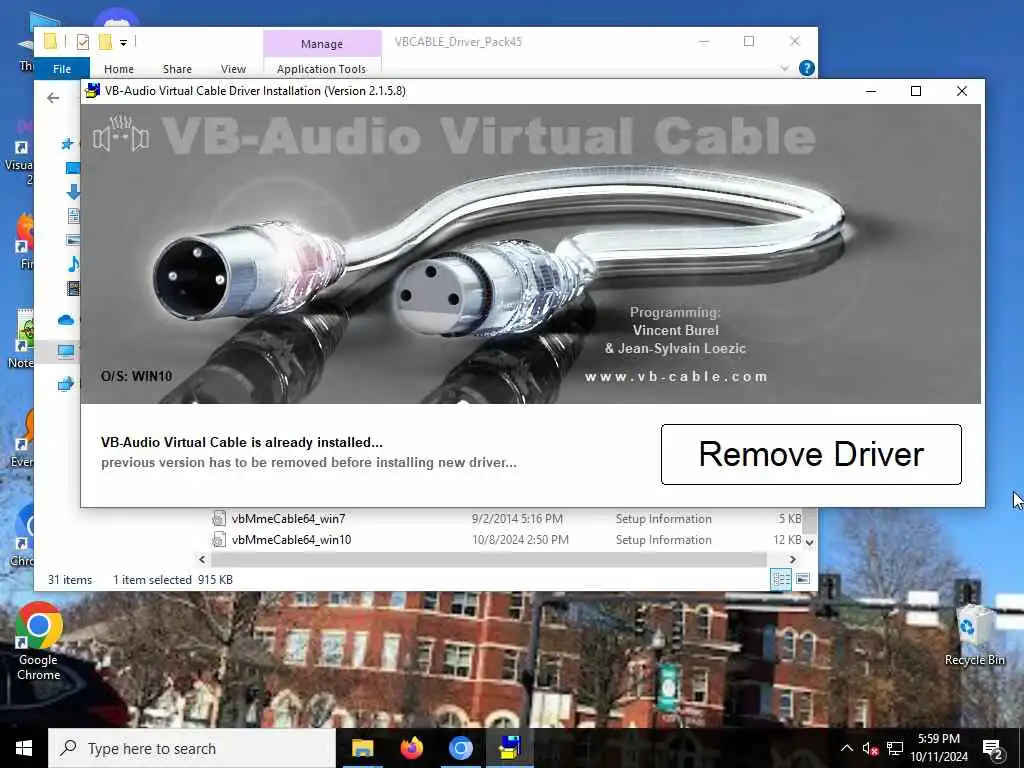Select the Manage contextual tab
1024x768 pixels.
(x=322, y=44)
